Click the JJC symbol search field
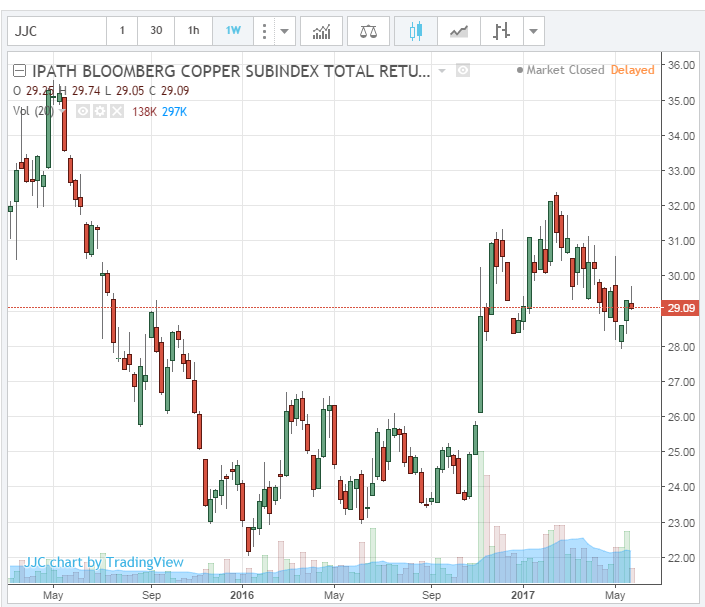This screenshot has height=607, width=705. (57, 31)
